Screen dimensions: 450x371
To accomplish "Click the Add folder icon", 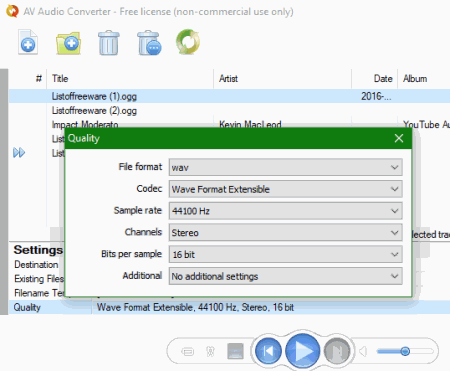I will [x=68, y=42].
